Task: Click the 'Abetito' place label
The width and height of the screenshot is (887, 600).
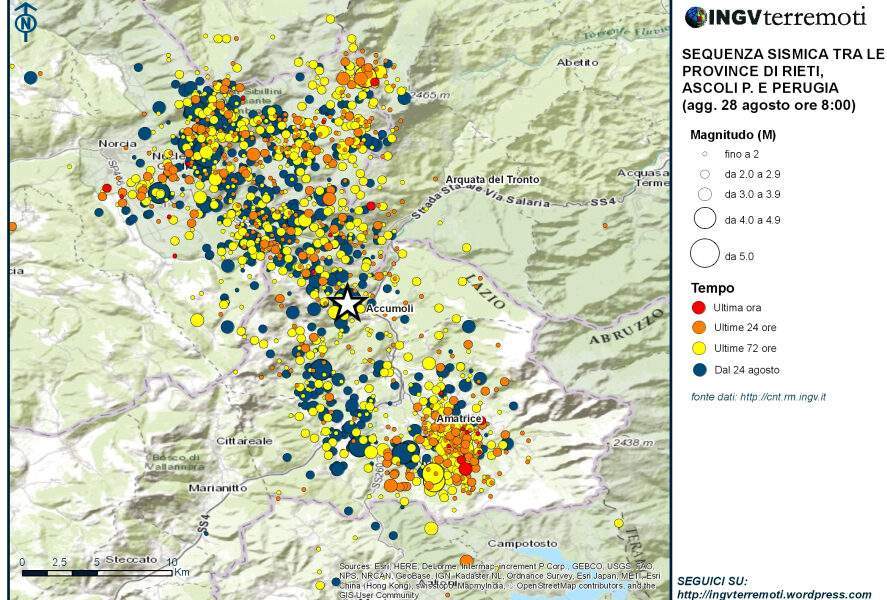Action: tap(578, 62)
